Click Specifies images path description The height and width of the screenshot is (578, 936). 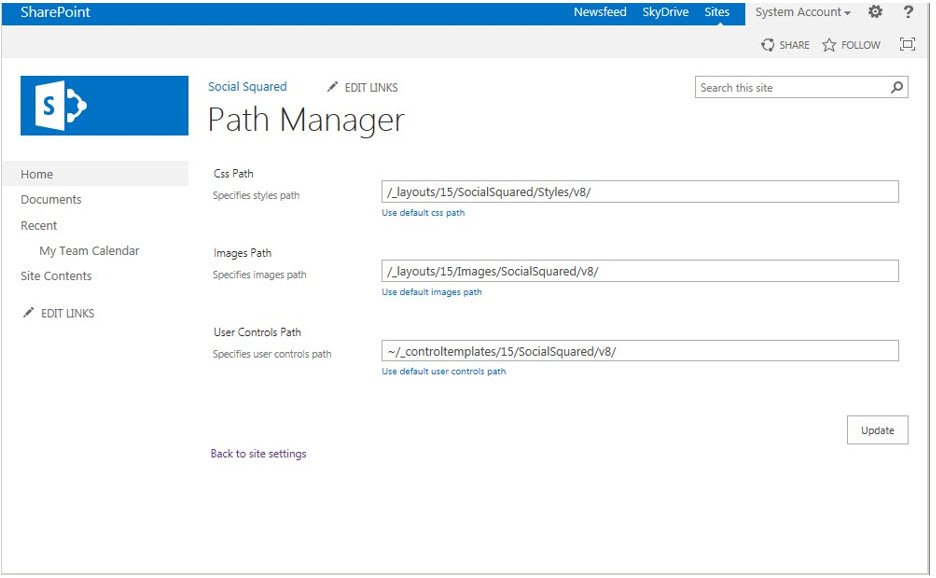point(260,275)
